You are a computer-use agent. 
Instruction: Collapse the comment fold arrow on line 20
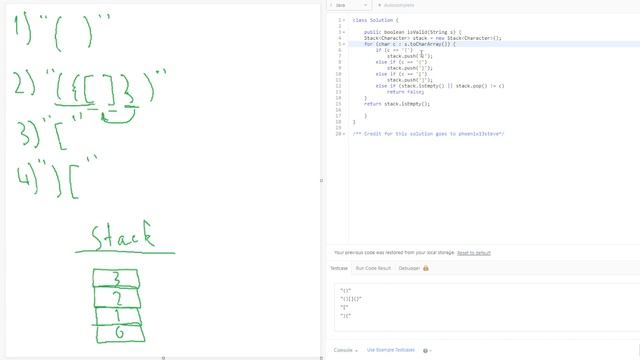pos(344,134)
